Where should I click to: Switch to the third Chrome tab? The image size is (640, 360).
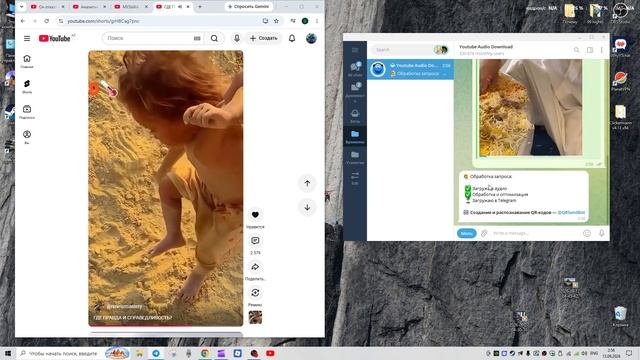131,7
